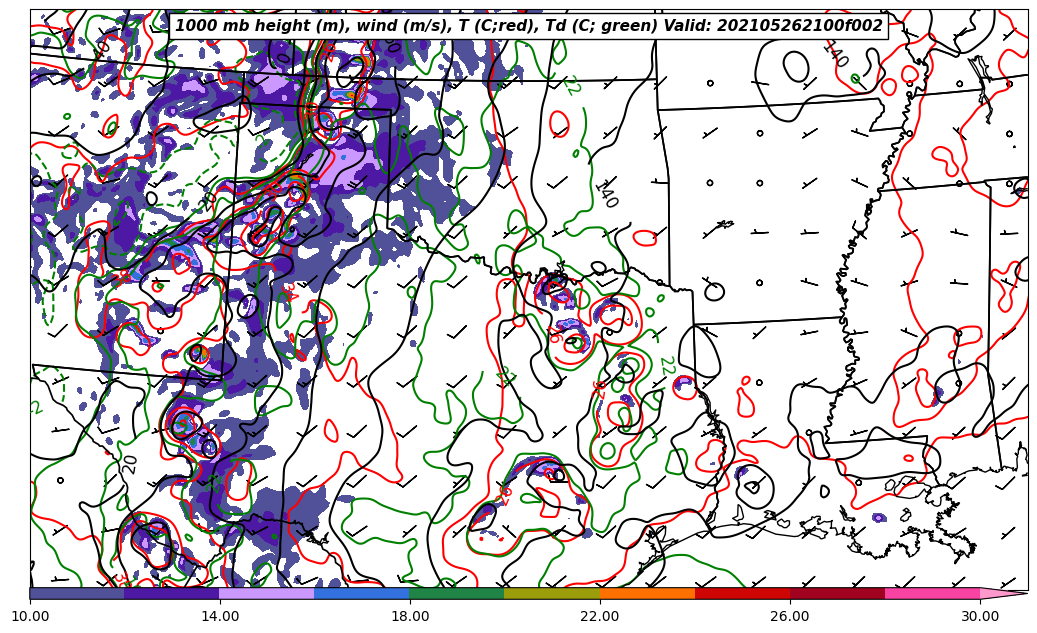
Task: Select the lavender colorbar segment
Action: [267, 593]
